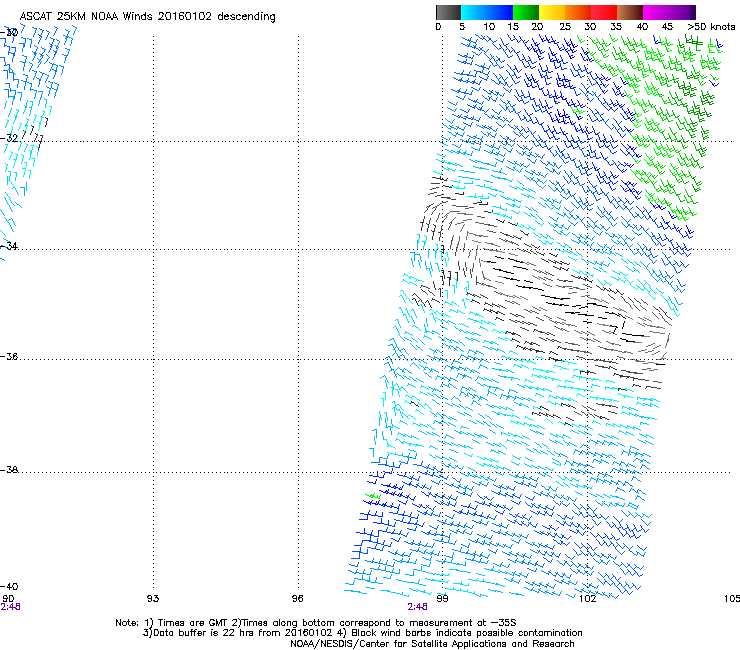Click the magenta 40-45 knots legend swatch
The width and height of the screenshot is (740, 650).
click(x=656, y=12)
